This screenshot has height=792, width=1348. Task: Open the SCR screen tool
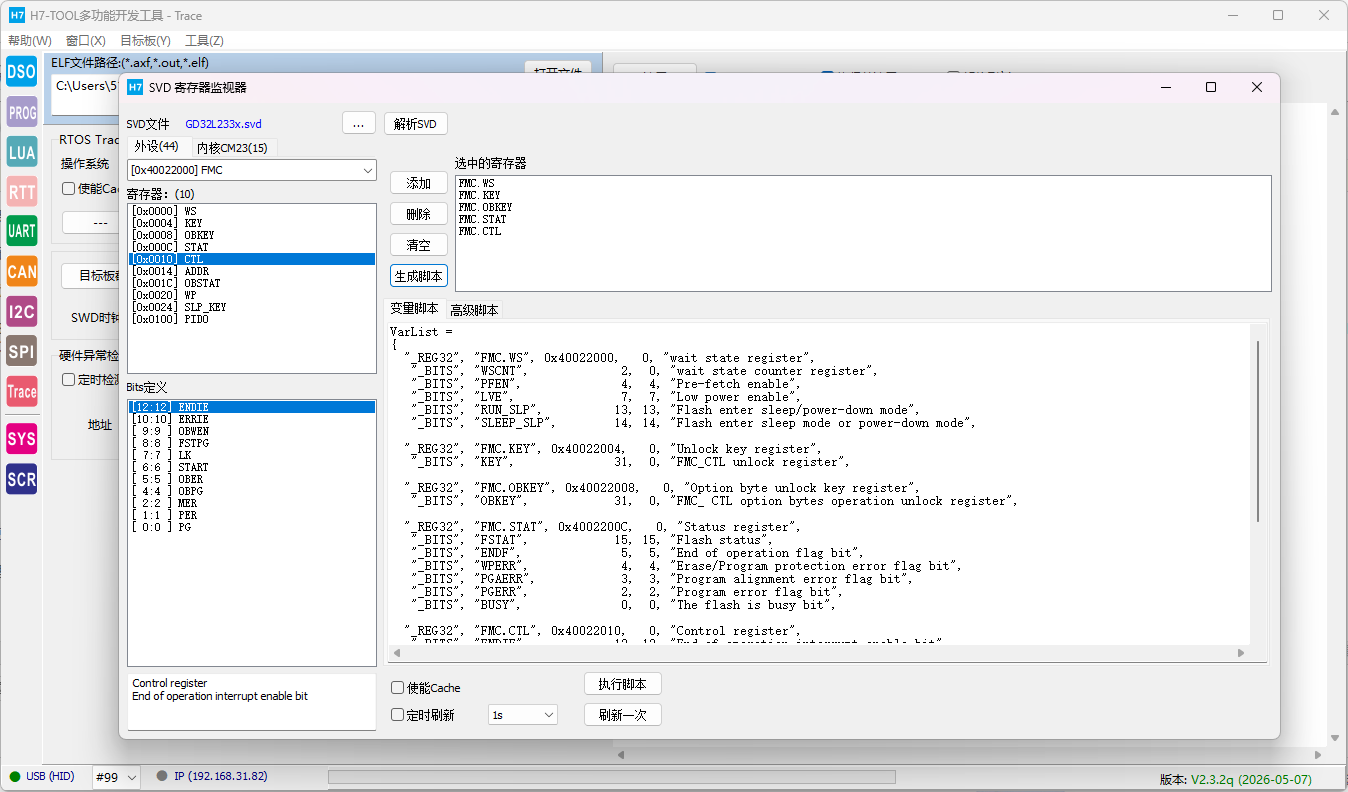pyautogui.click(x=21, y=479)
